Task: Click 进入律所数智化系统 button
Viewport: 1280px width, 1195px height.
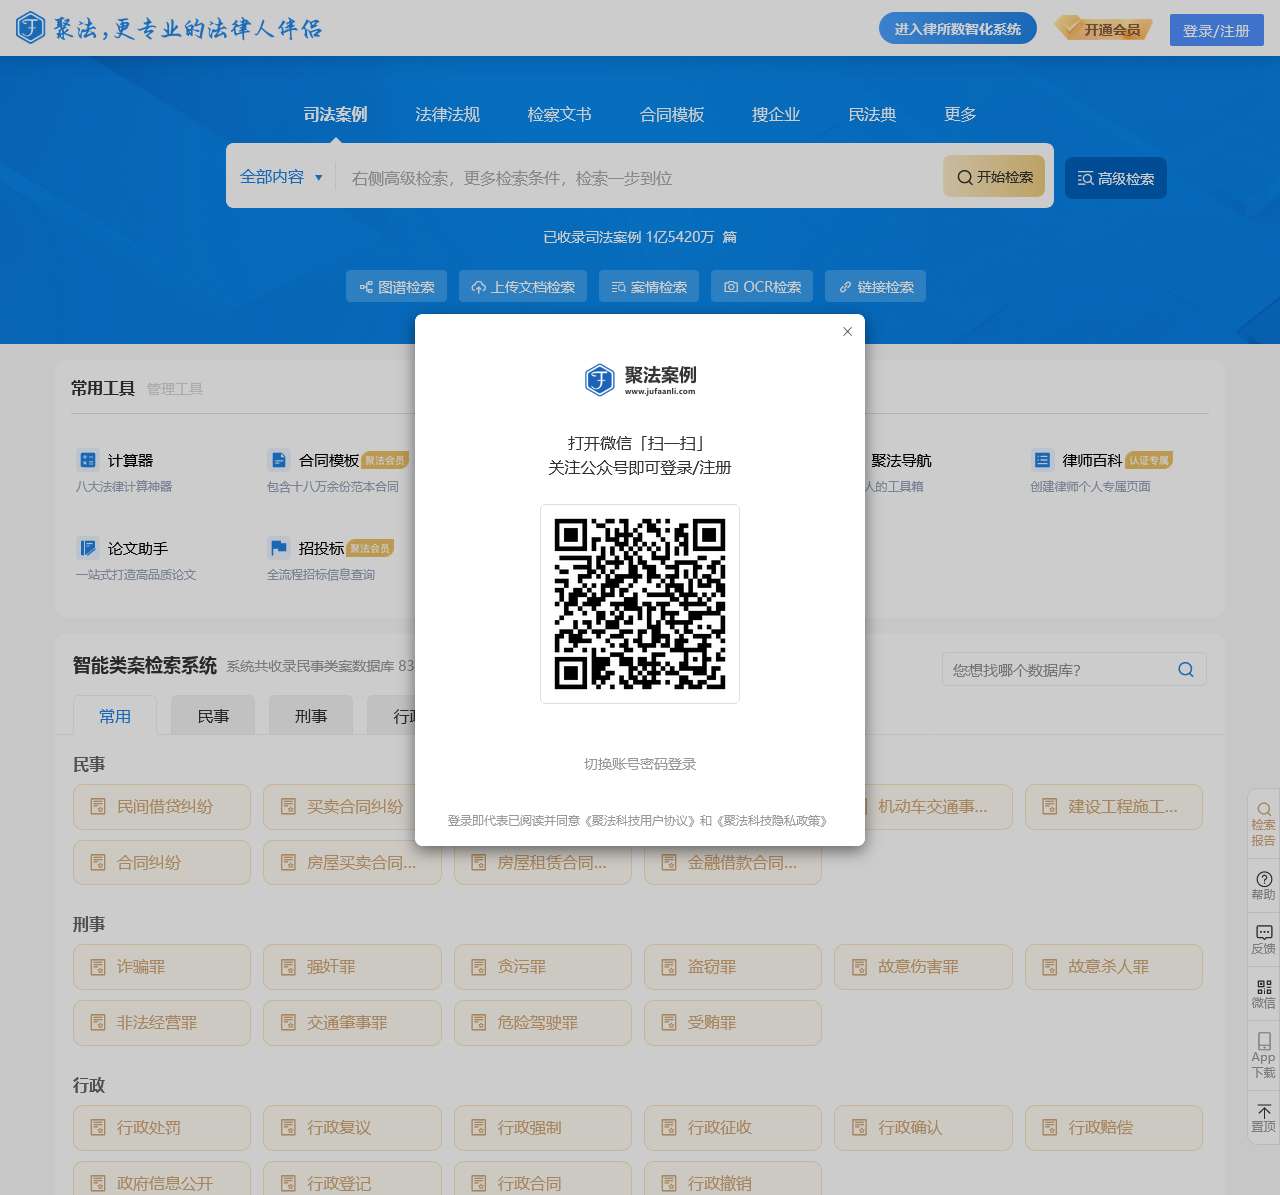Action: (x=958, y=28)
